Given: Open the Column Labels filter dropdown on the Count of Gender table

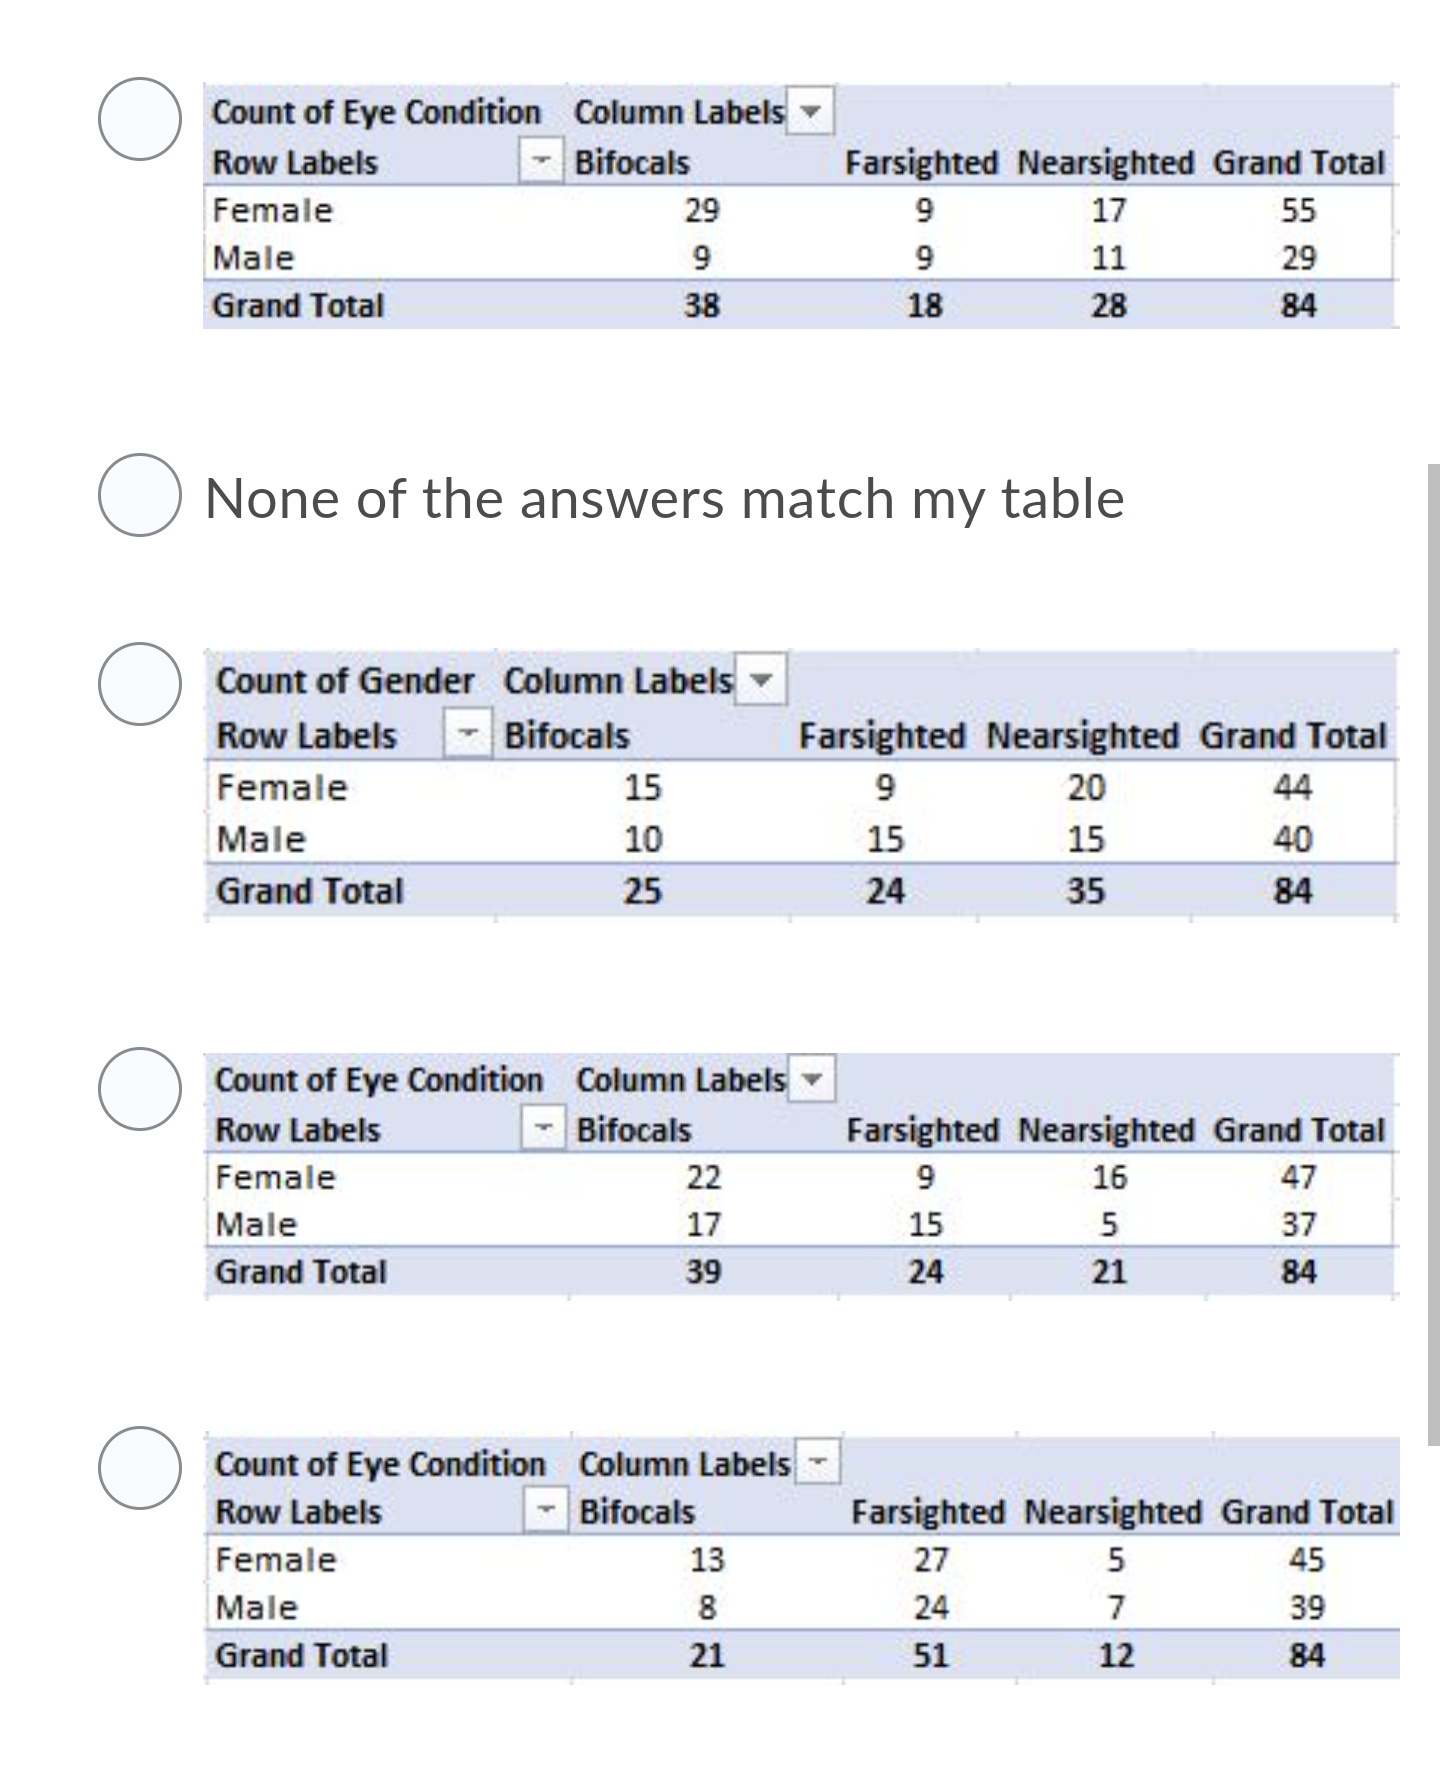Looking at the screenshot, I should pos(760,681).
